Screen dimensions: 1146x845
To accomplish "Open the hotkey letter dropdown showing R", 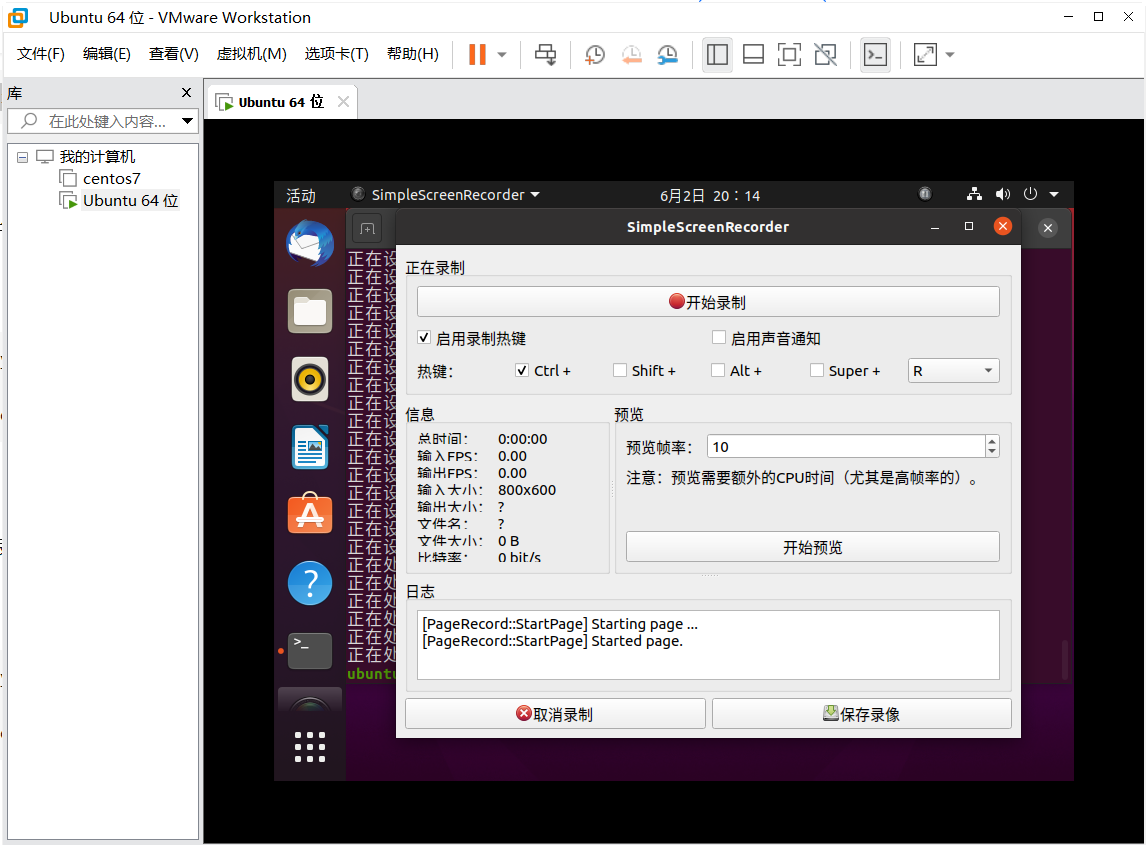I will 953,370.
